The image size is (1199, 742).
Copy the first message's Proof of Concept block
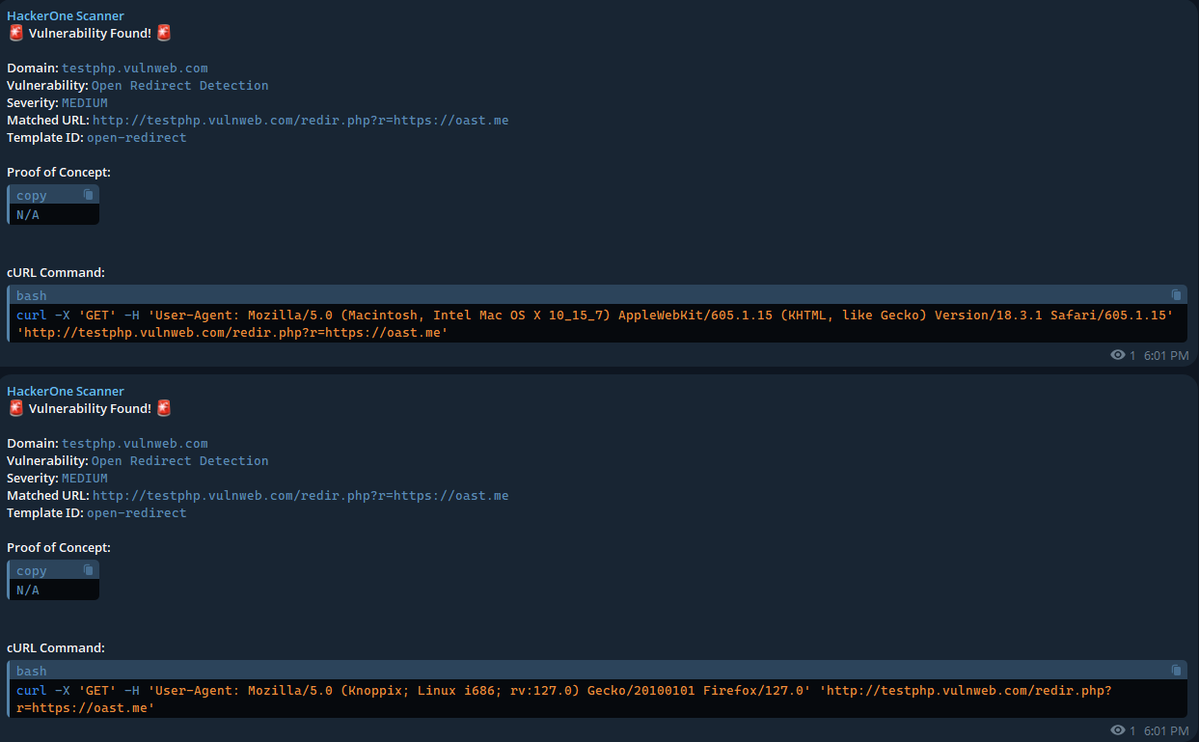(x=88, y=195)
